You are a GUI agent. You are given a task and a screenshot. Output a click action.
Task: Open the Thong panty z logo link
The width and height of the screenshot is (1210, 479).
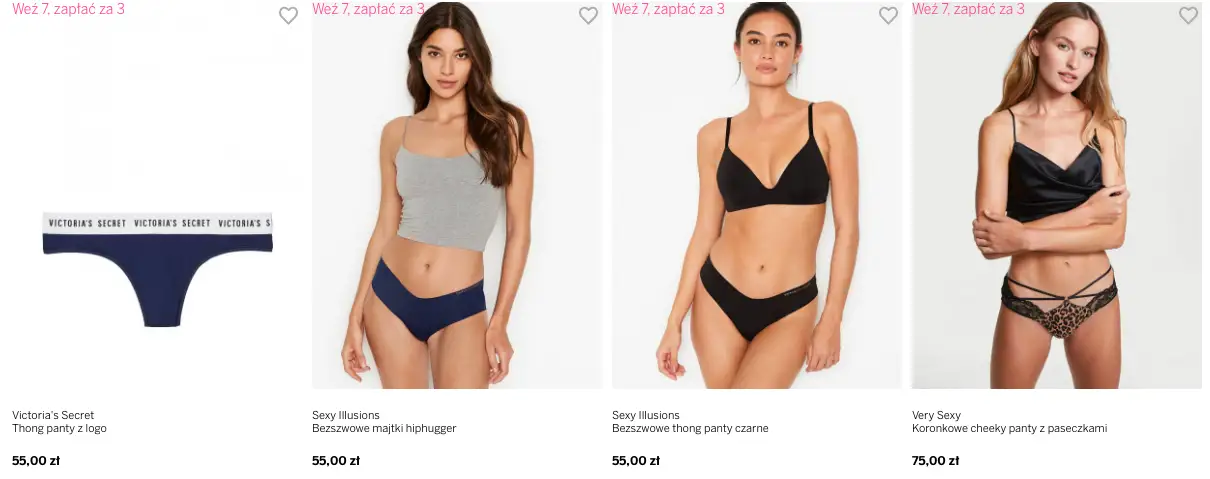(x=59, y=429)
